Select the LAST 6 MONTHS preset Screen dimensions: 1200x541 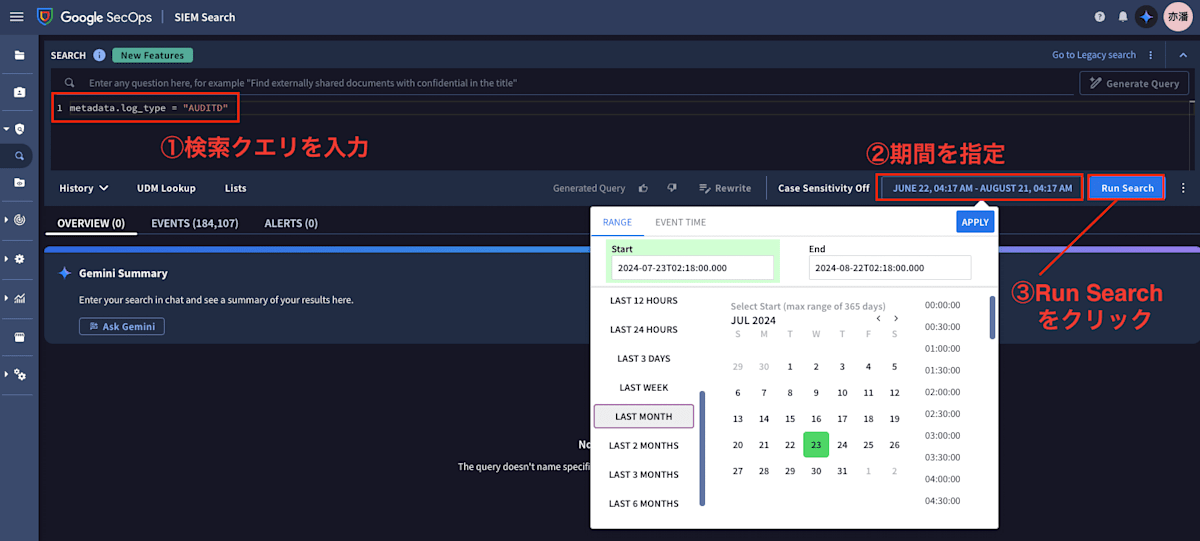click(x=643, y=504)
